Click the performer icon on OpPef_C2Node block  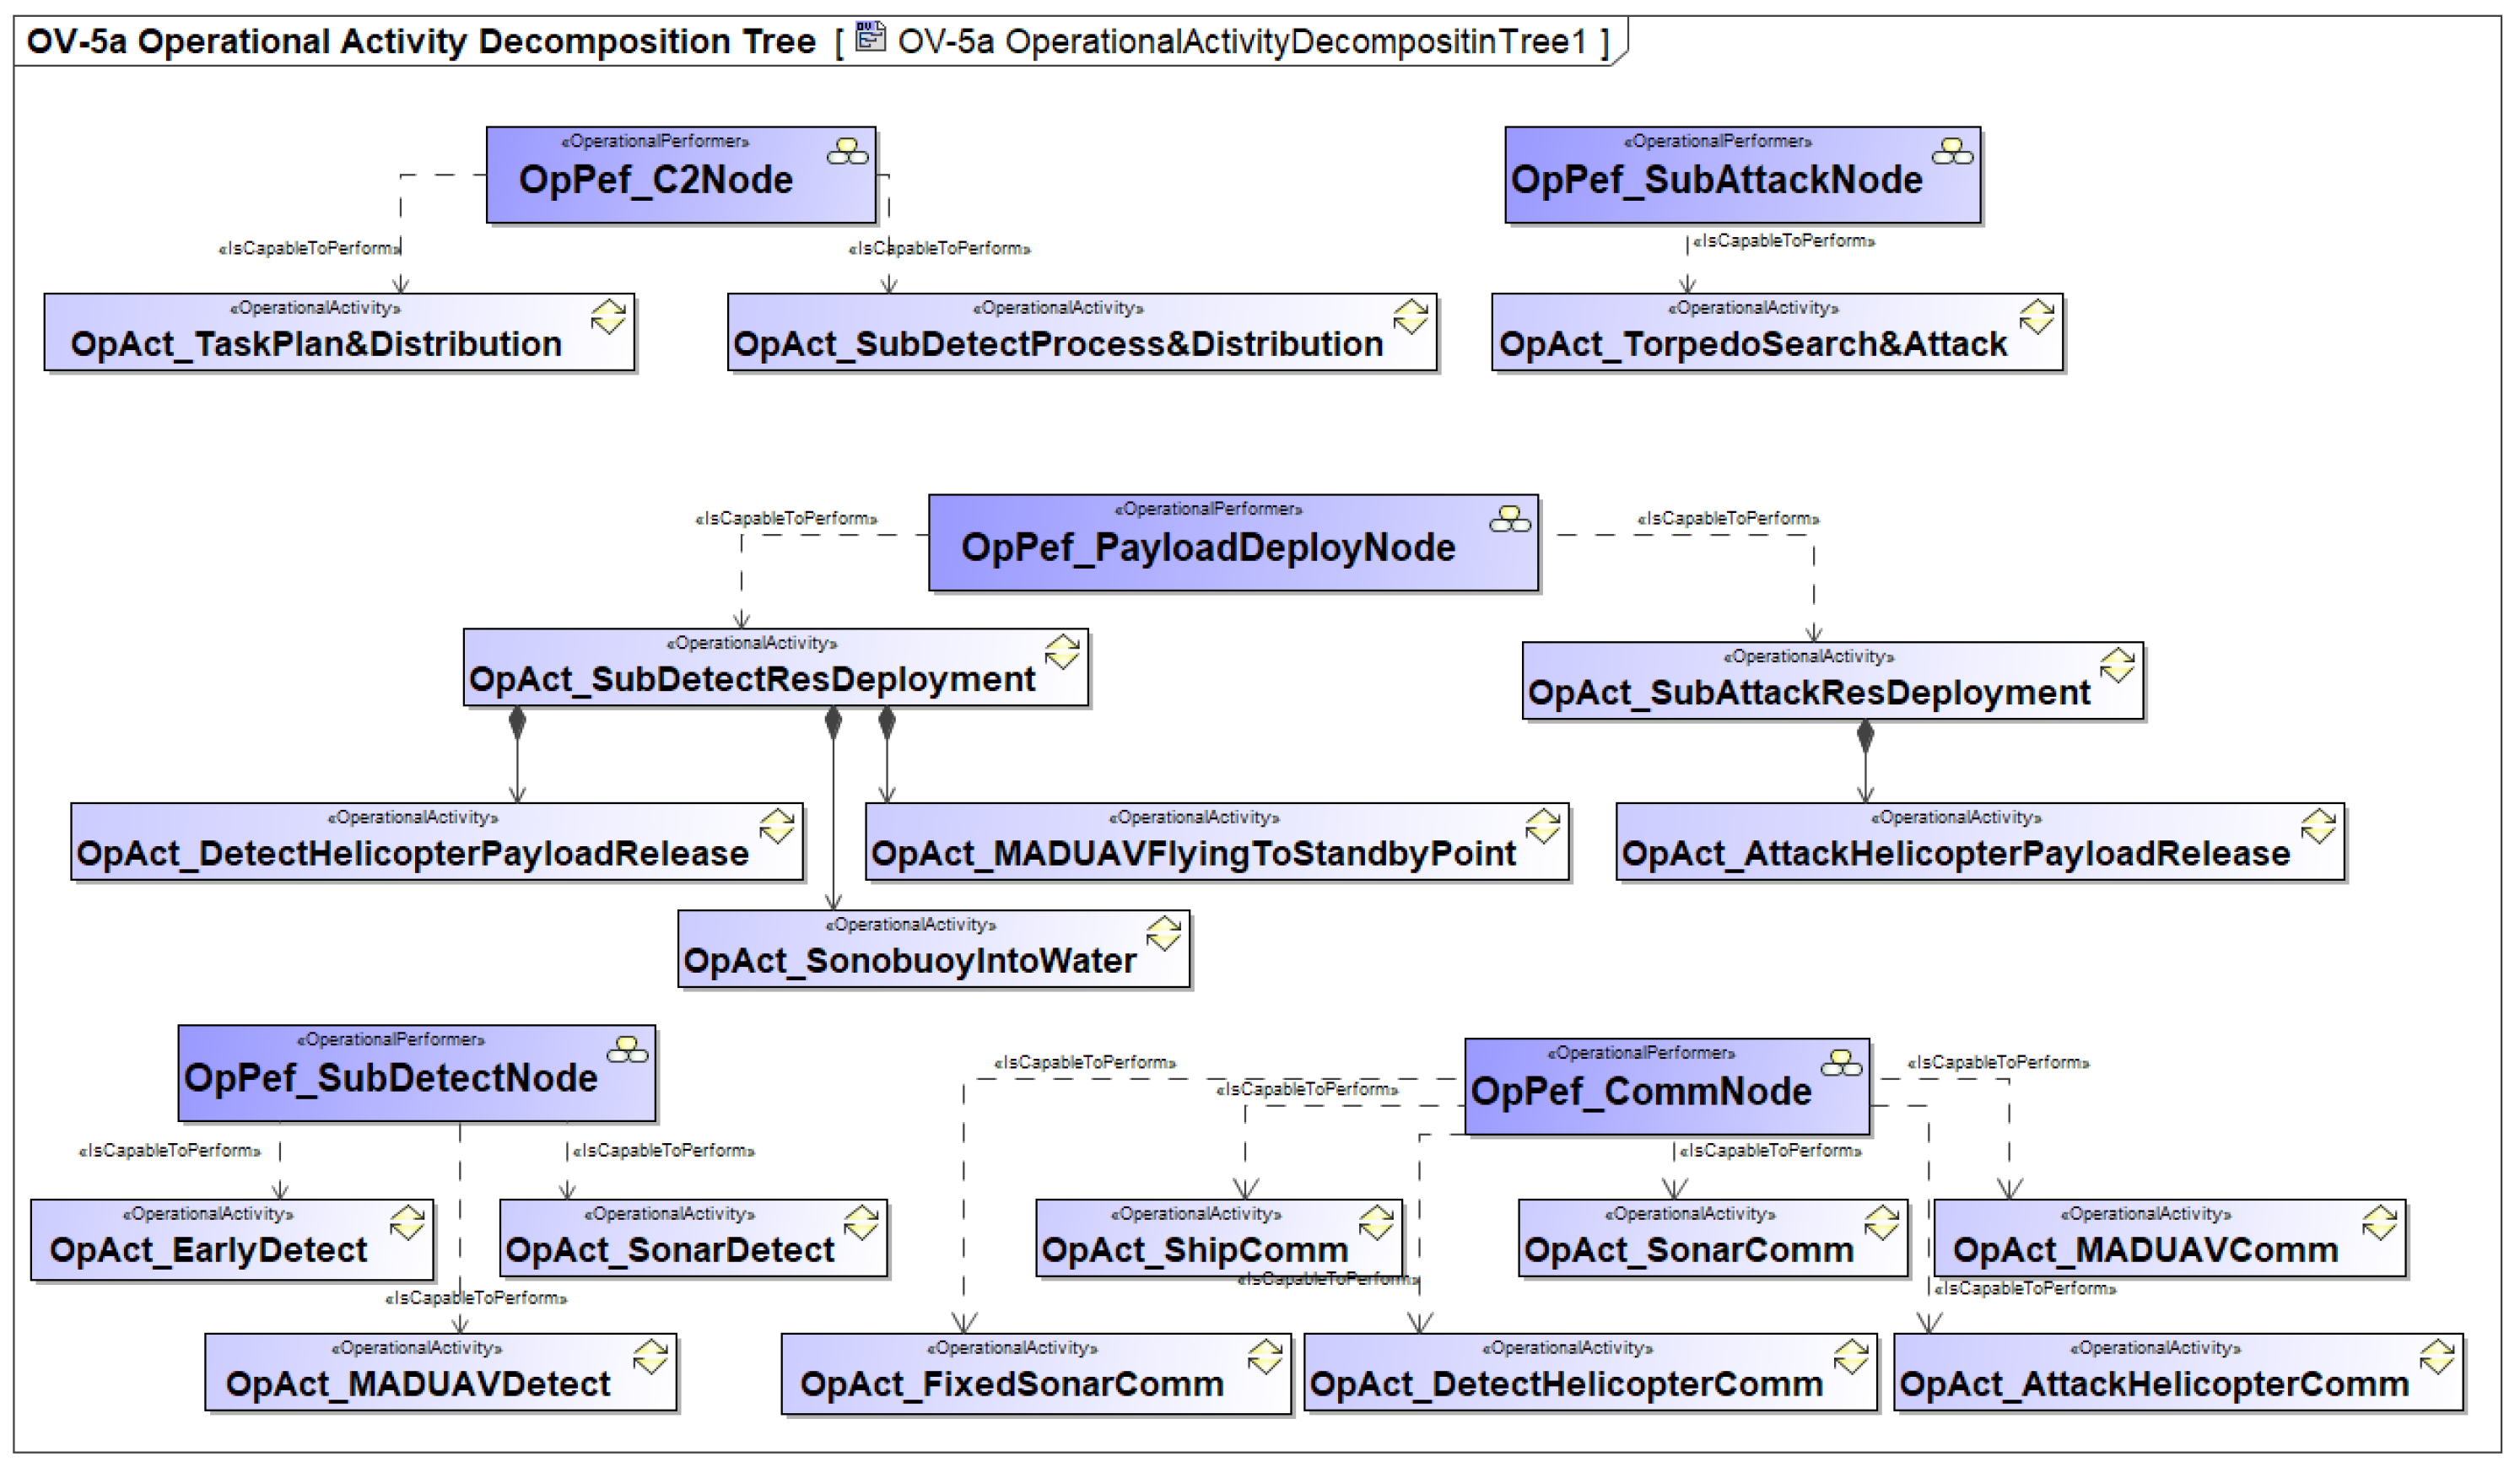pos(848,151)
